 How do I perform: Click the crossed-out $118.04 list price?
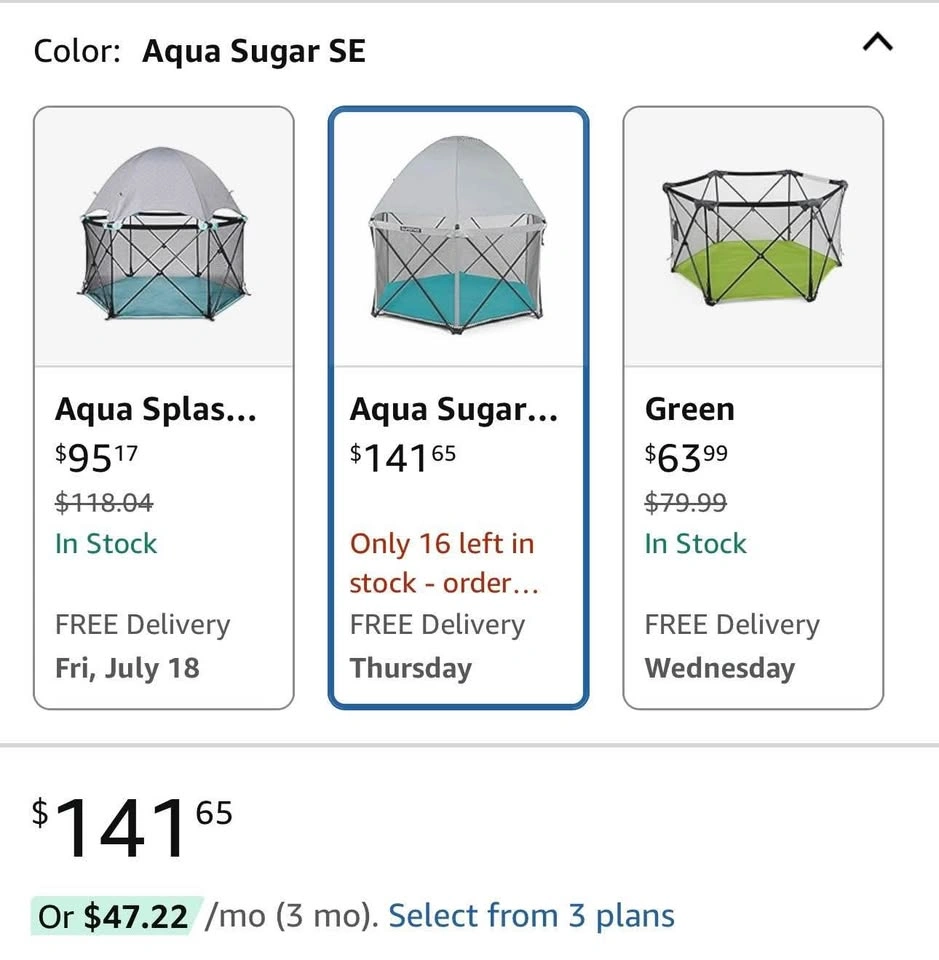coord(104,502)
